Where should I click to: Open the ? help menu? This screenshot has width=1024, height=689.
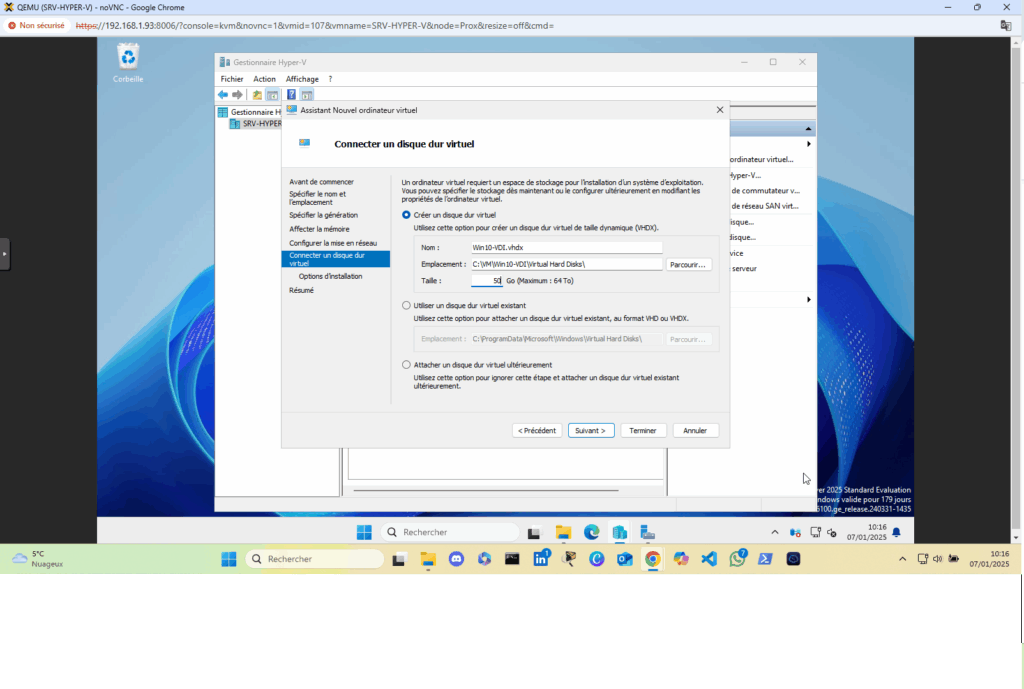330,79
